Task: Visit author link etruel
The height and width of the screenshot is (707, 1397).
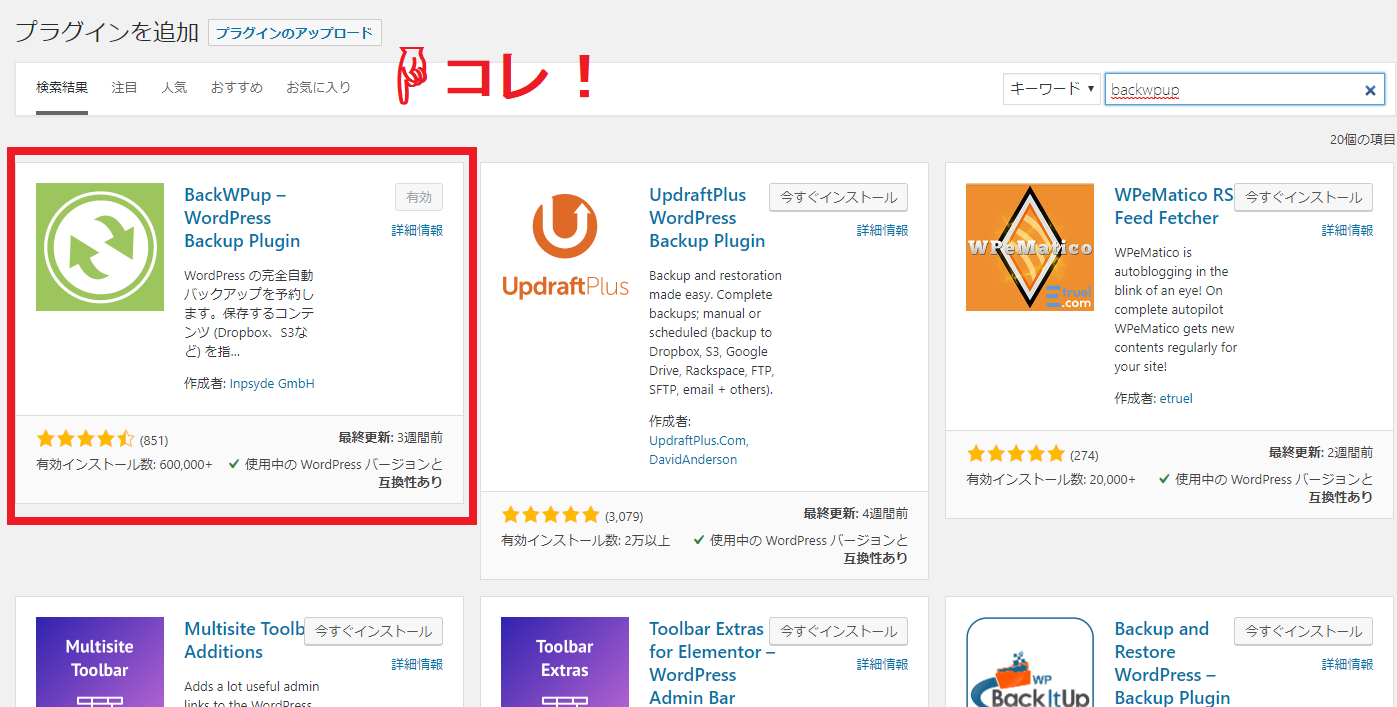Action: (x=1176, y=398)
